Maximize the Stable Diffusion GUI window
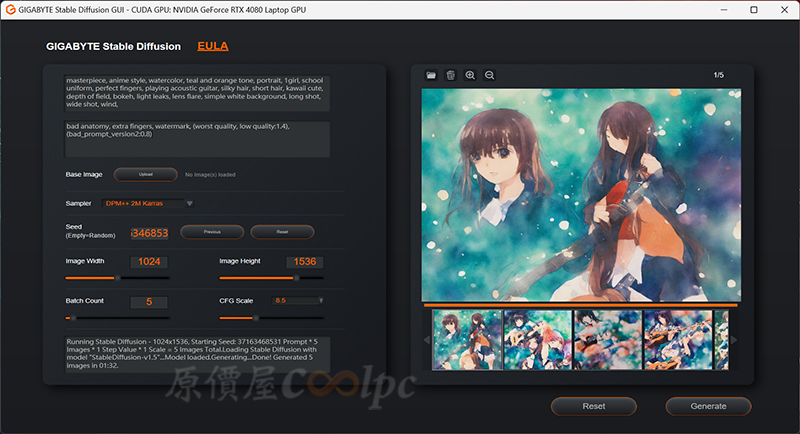The height and width of the screenshot is (434, 800). (x=754, y=10)
